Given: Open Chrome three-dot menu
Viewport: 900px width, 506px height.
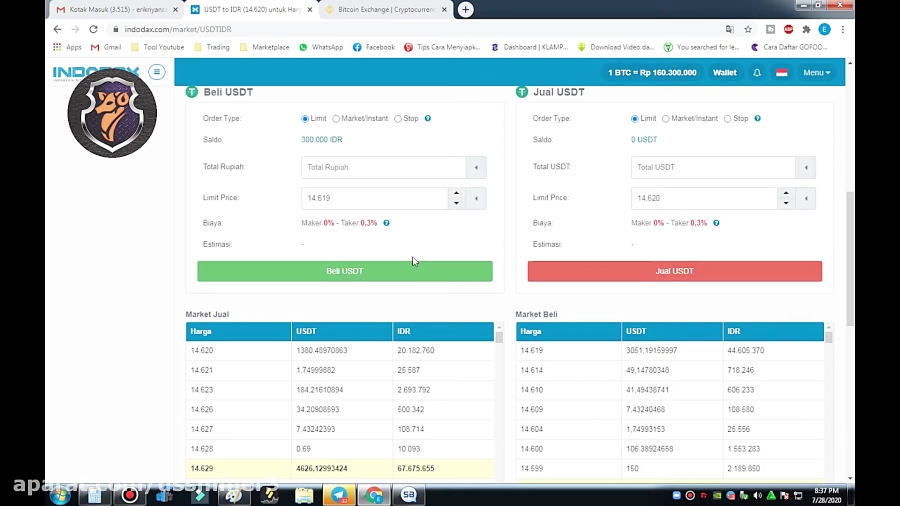Looking at the screenshot, I should [x=843, y=29].
